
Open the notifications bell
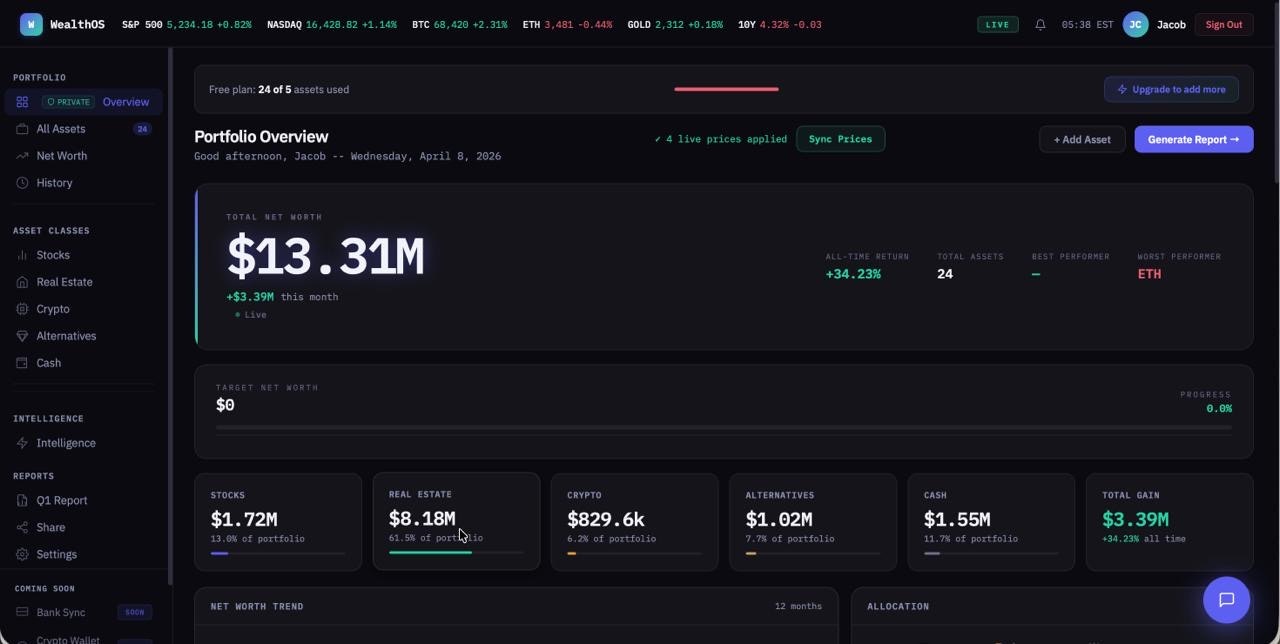[1040, 25]
